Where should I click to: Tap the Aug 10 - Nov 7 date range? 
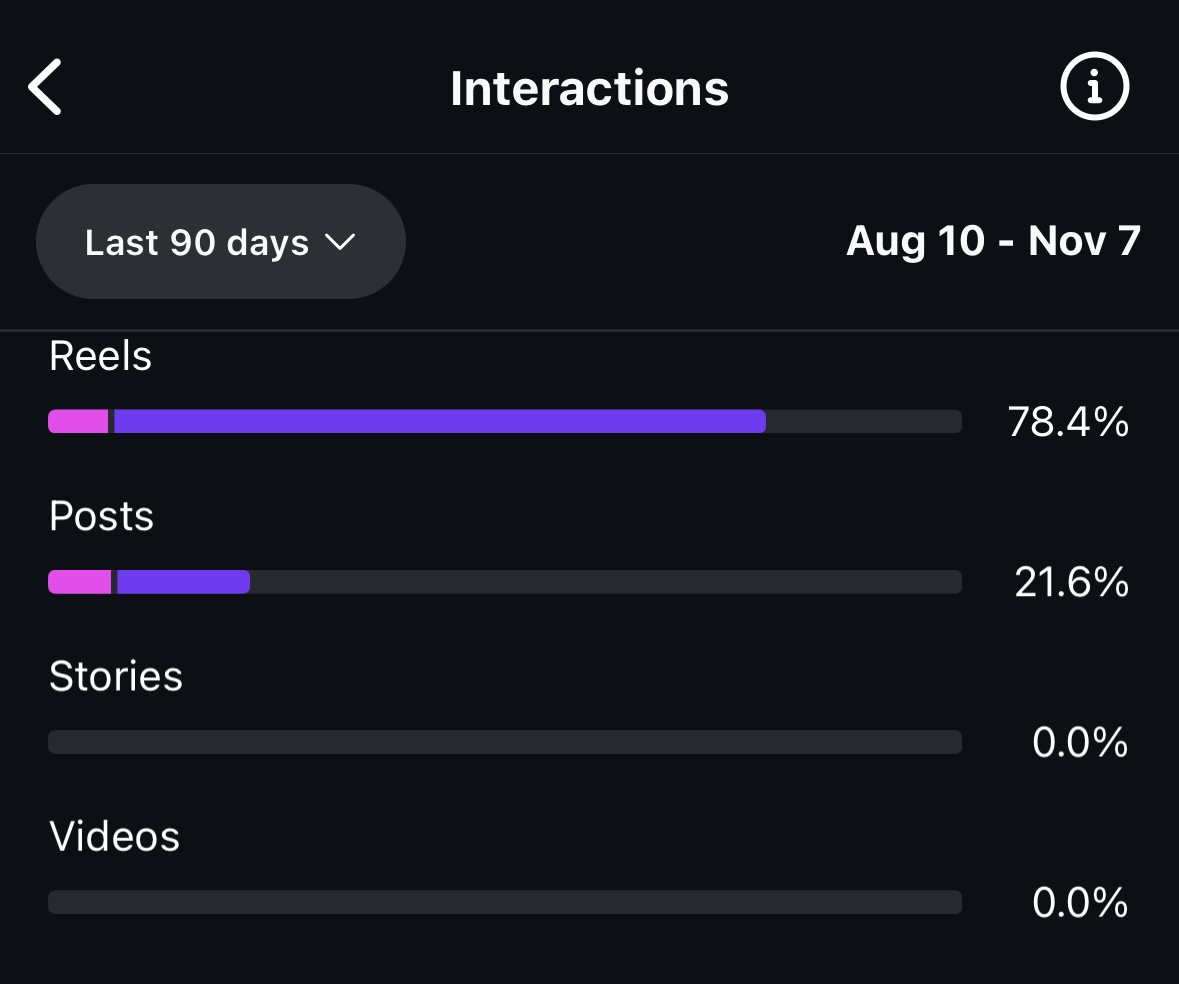(x=993, y=241)
